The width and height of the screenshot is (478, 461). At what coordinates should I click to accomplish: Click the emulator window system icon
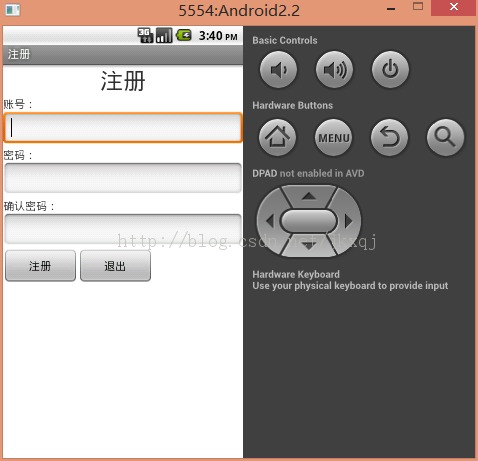click(13, 10)
